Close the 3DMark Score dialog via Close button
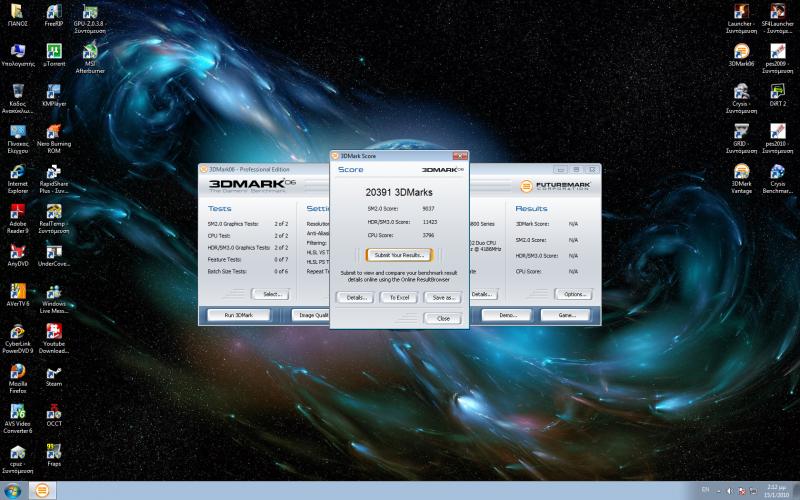This screenshot has width=800, height=500. click(x=443, y=318)
